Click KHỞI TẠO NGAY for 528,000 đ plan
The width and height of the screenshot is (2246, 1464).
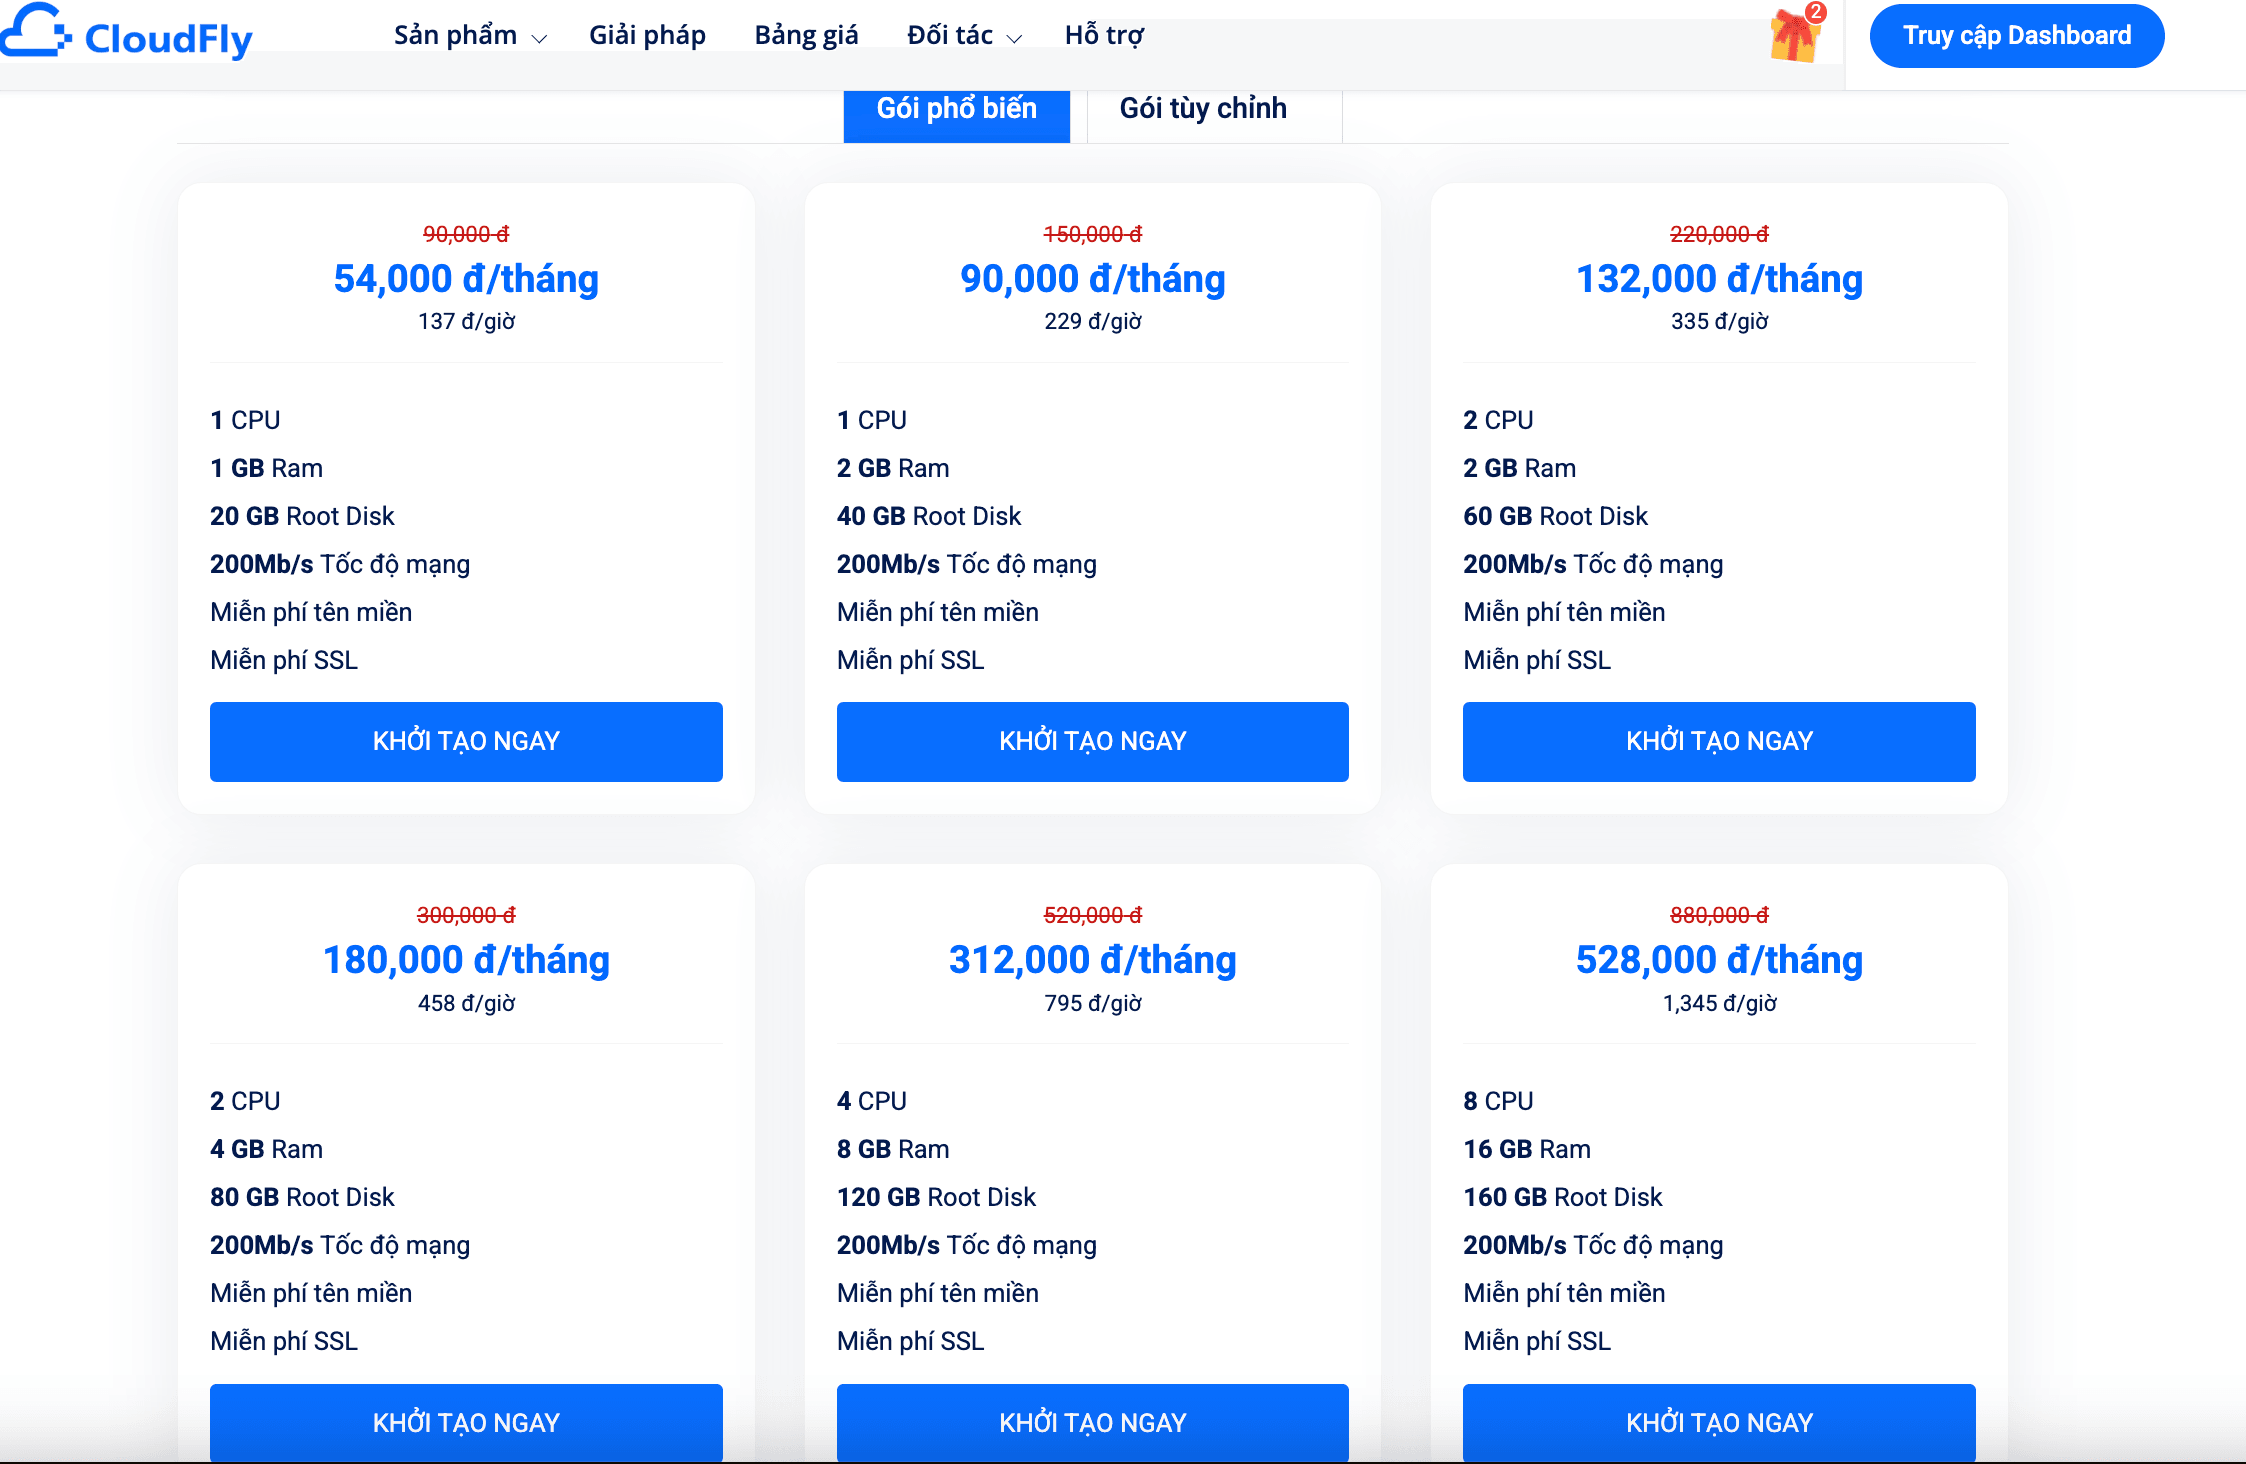1719,1422
